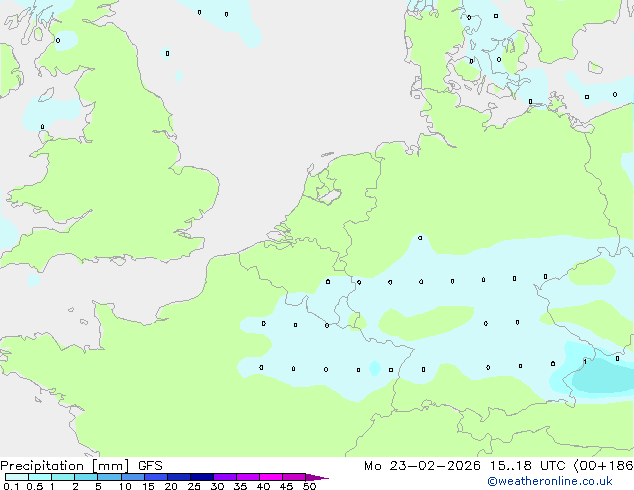Click the 30–35 mm purple legend swatch

(224, 477)
